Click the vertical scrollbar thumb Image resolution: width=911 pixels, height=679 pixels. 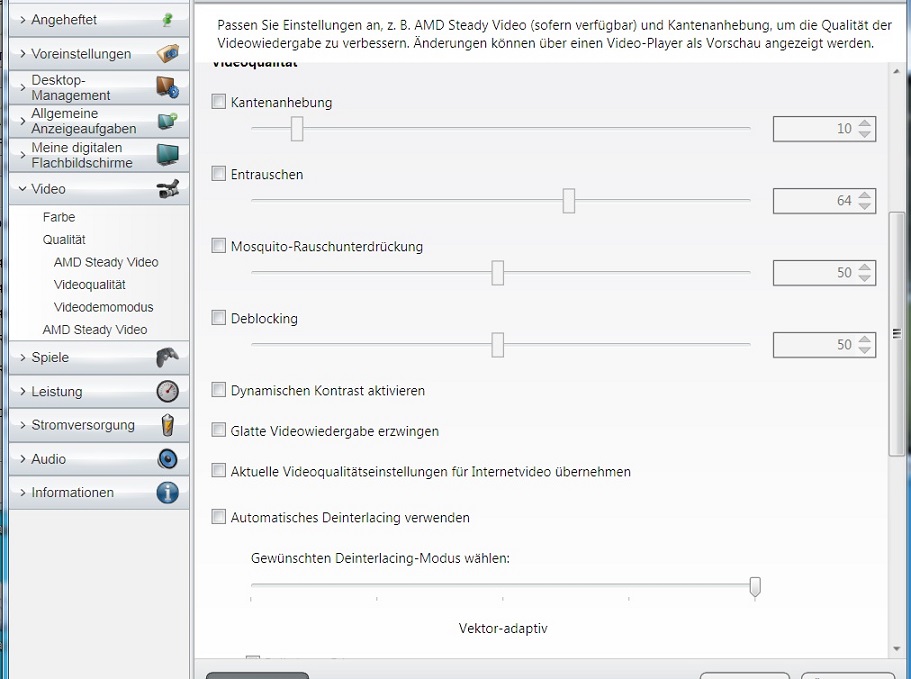point(896,334)
